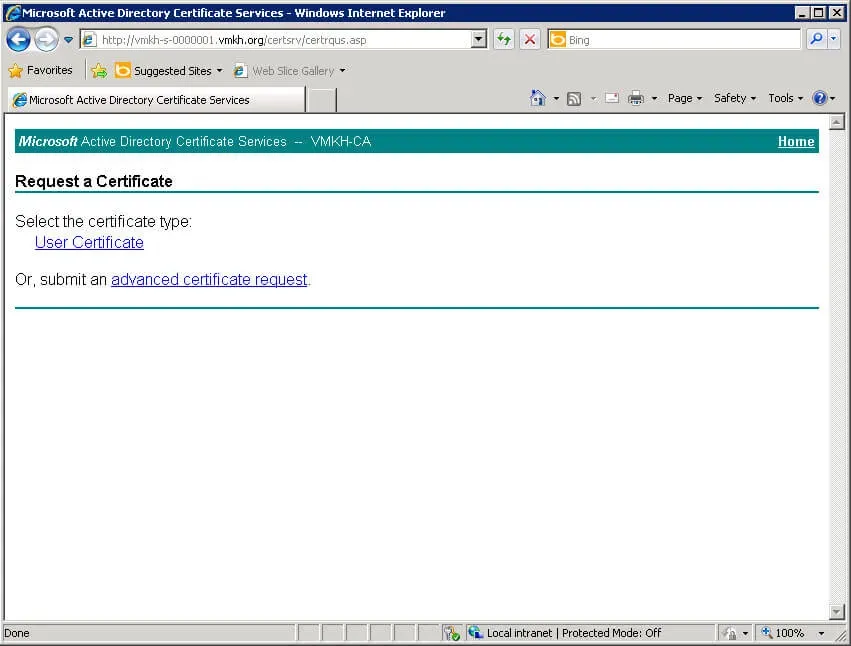This screenshot has height=646, width=851.
Task: Click the scrollbar down arrow
Action: (836, 612)
